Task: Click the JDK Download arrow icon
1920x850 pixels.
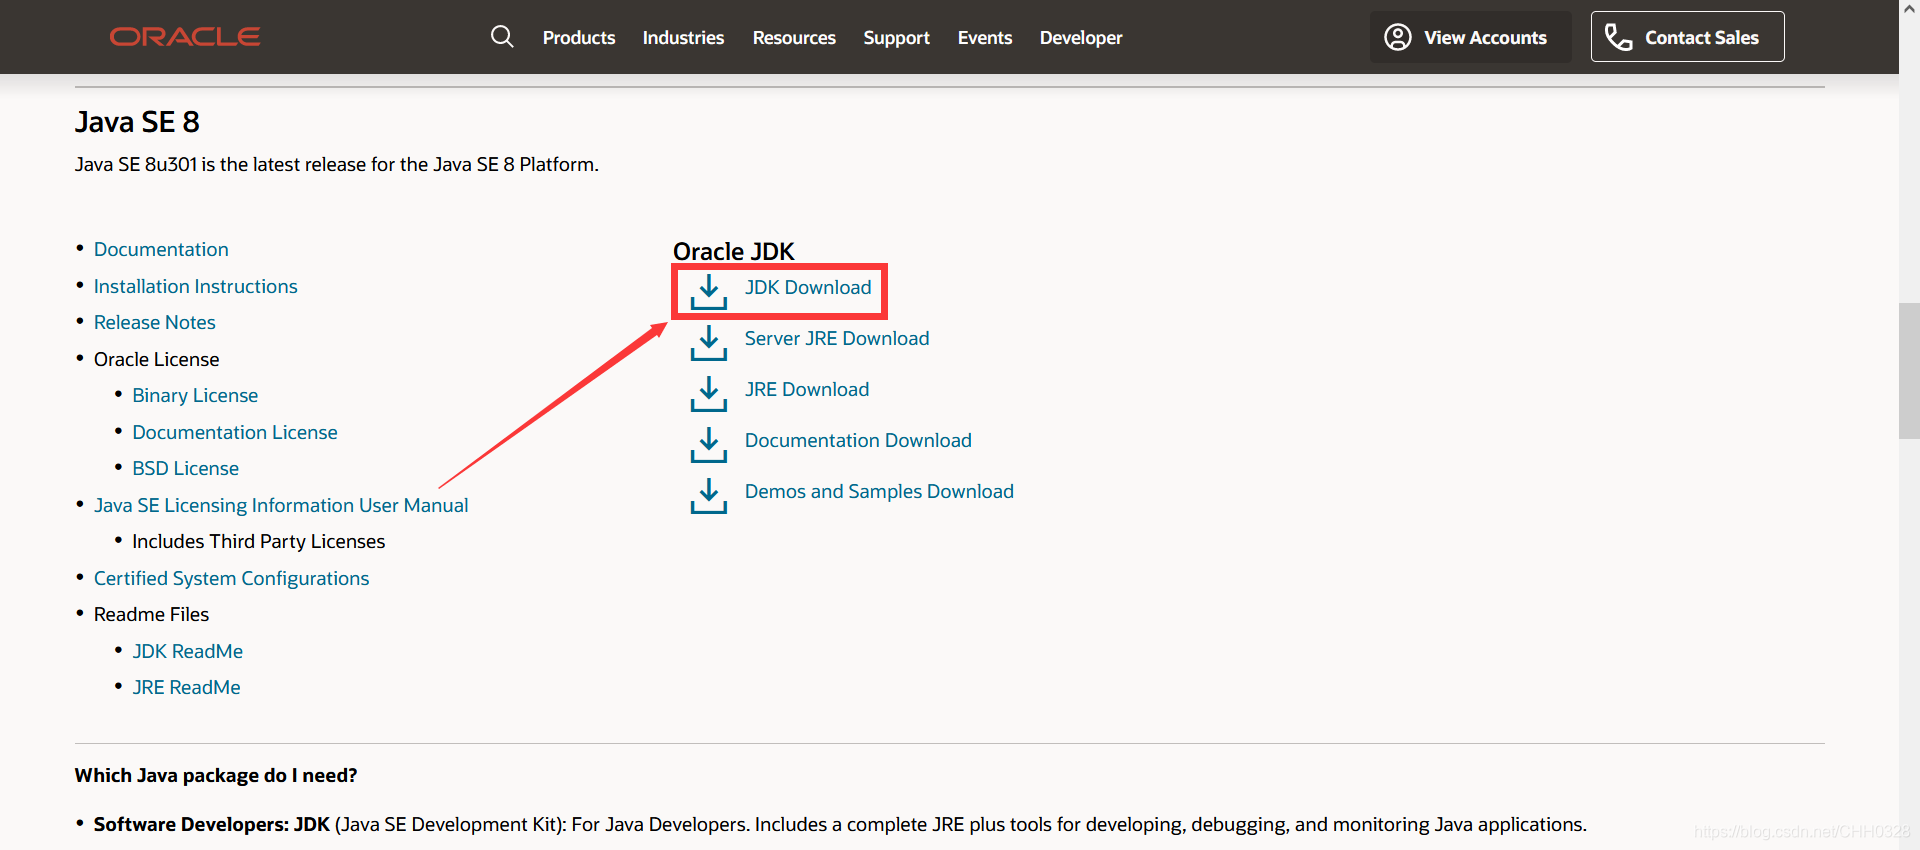Action: coord(709,291)
